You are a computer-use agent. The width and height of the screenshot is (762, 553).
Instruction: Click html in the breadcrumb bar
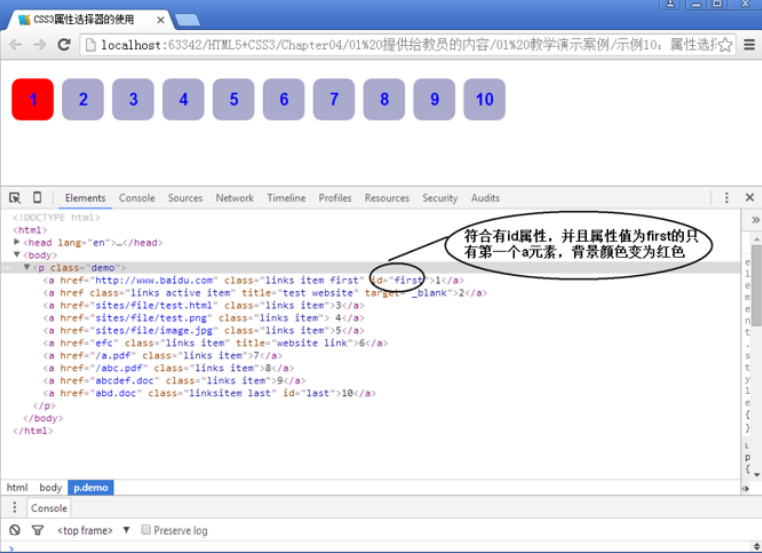17,487
